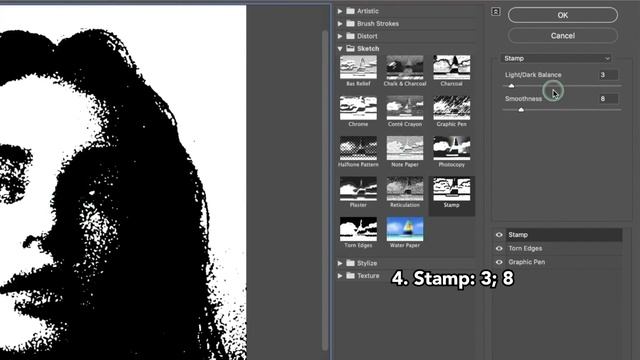Viewport: 640px width, 360px height.
Task: Click the Light/Dark Balance value field
Action: click(608, 75)
